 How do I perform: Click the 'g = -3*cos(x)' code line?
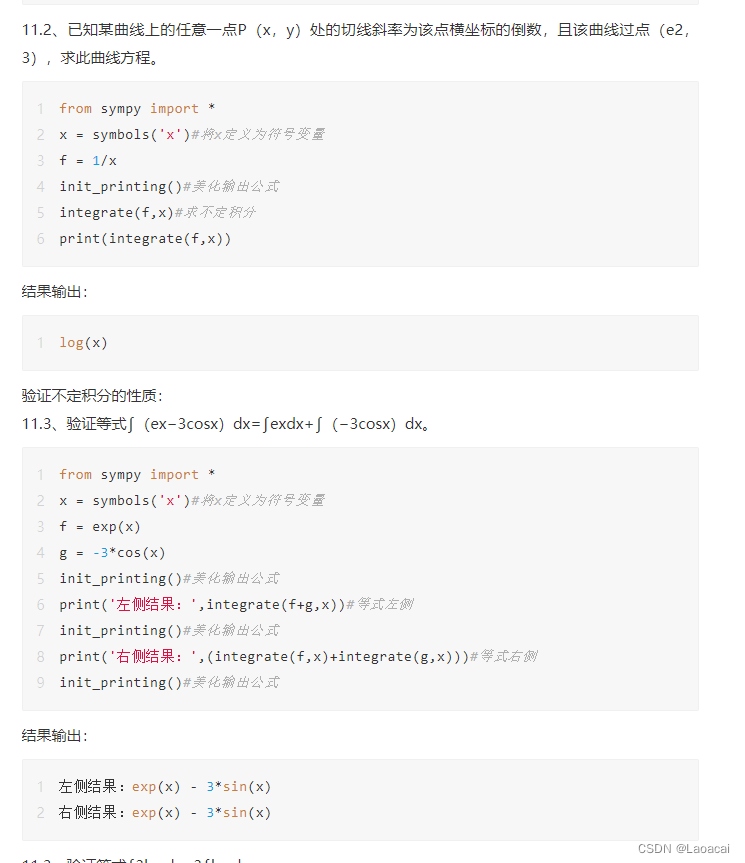[x=112, y=553]
